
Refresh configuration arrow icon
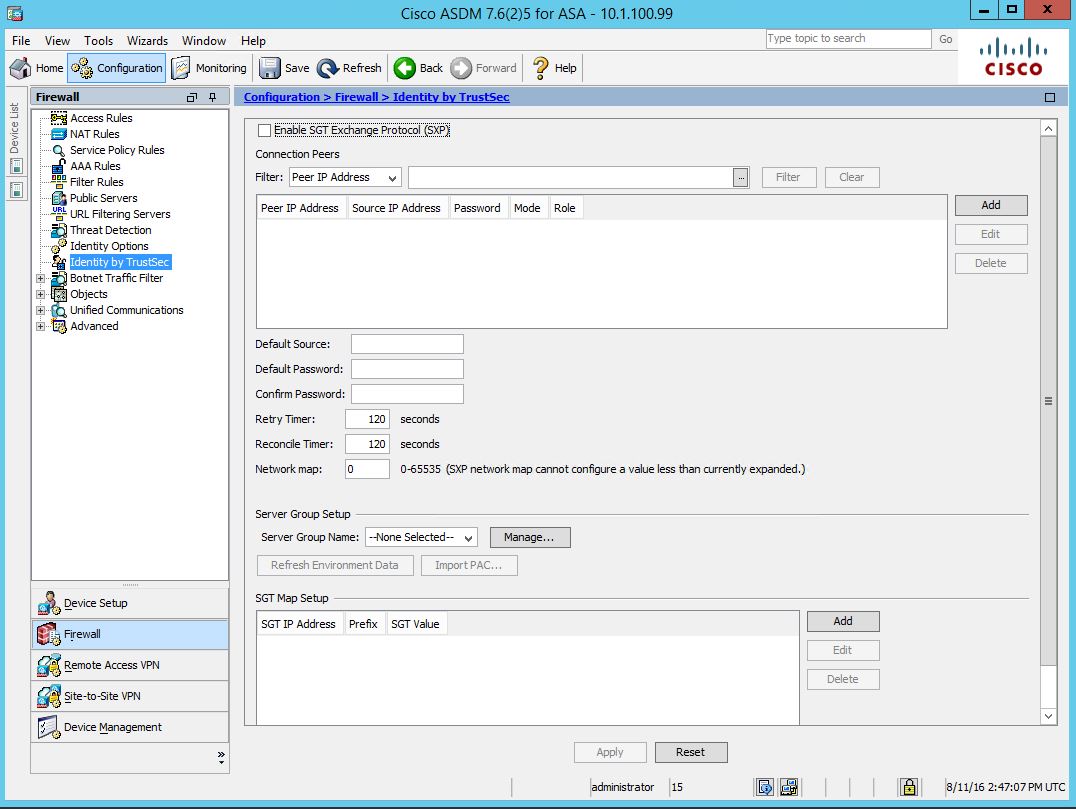pyautogui.click(x=328, y=68)
